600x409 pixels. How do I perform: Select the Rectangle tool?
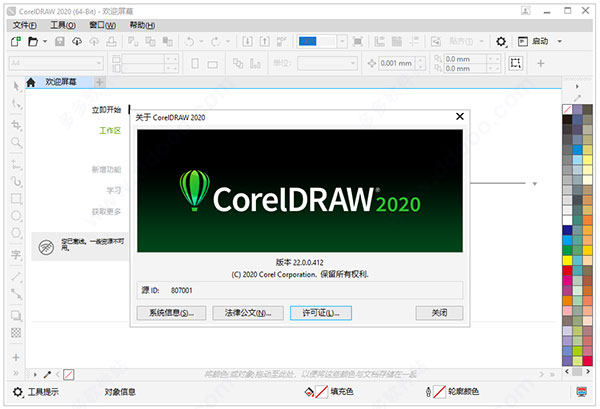coord(16,199)
